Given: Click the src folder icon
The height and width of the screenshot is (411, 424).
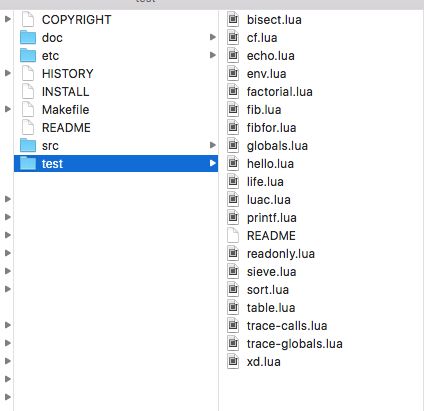Looking at the screenshot, I should [x=28, y=145].
